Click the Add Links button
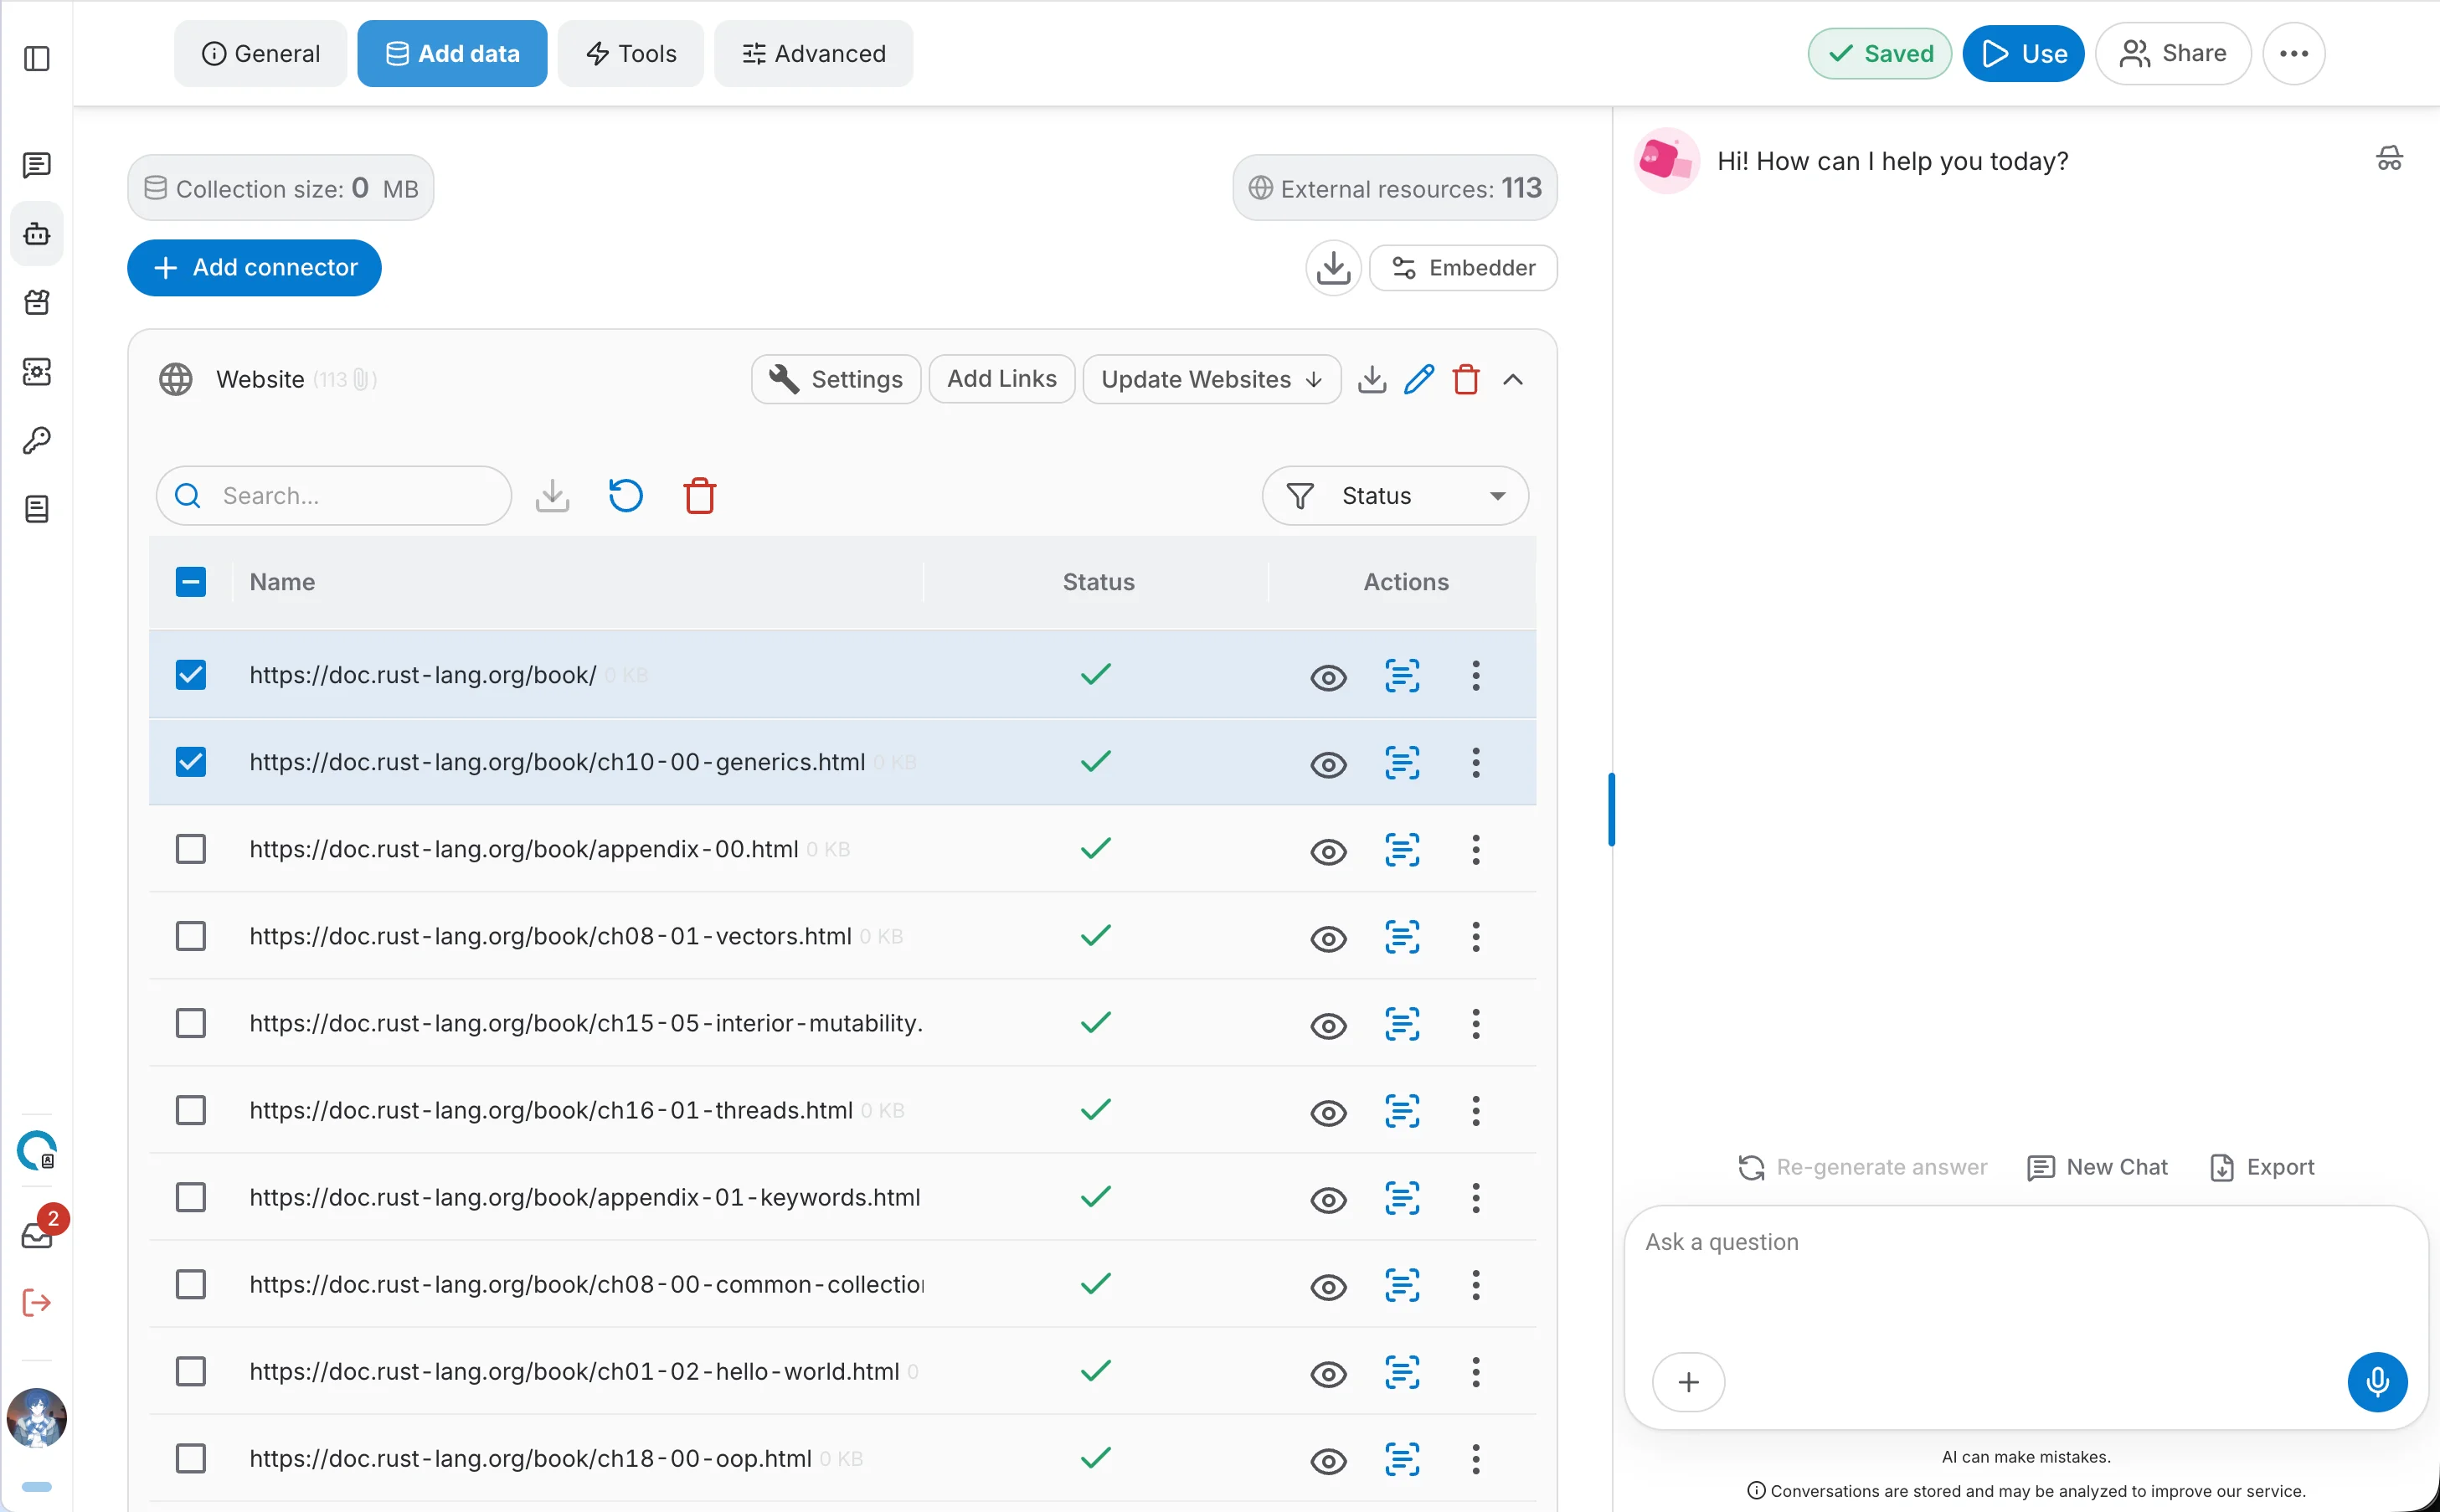 pos(1002,379)
